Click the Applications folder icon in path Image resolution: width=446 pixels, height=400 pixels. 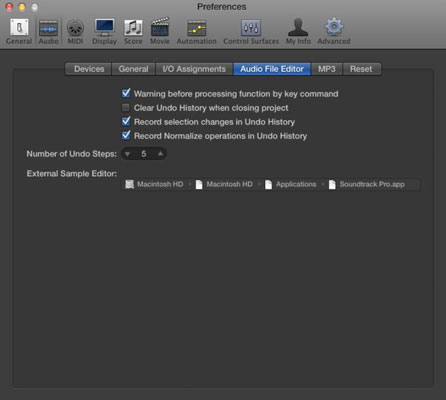[x=268, y=184]
